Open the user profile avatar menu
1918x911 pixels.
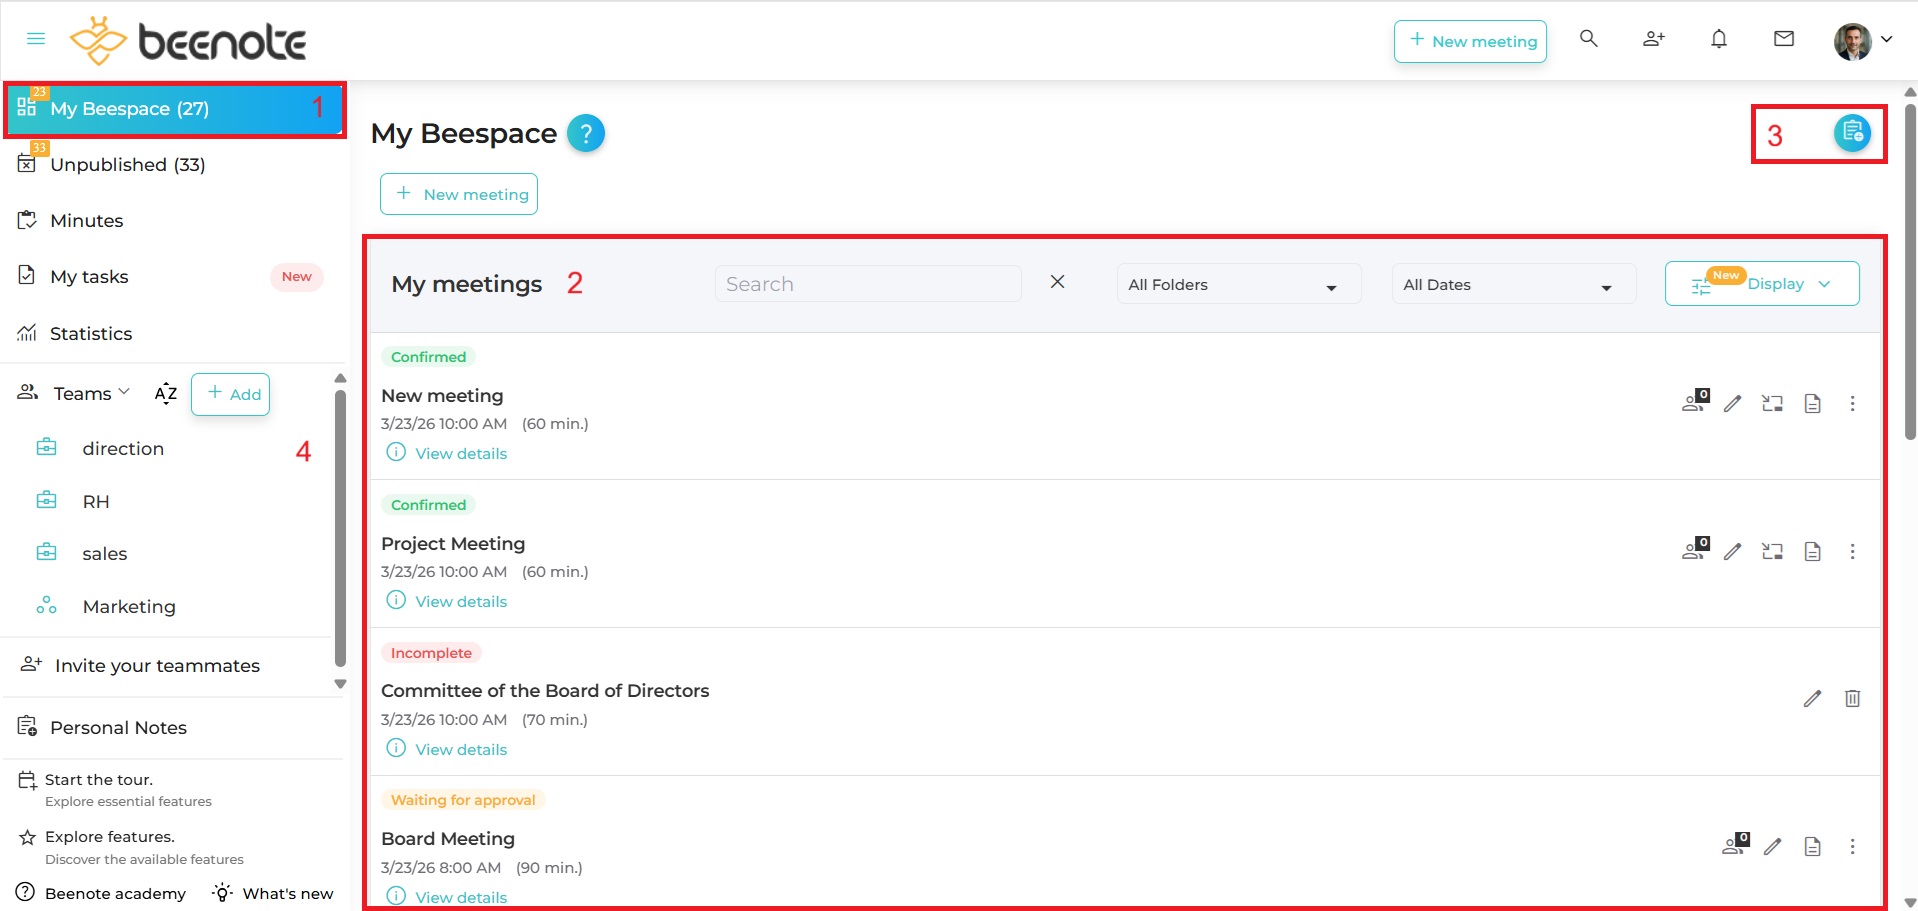pyautogui.click(x=1862, y=41)
